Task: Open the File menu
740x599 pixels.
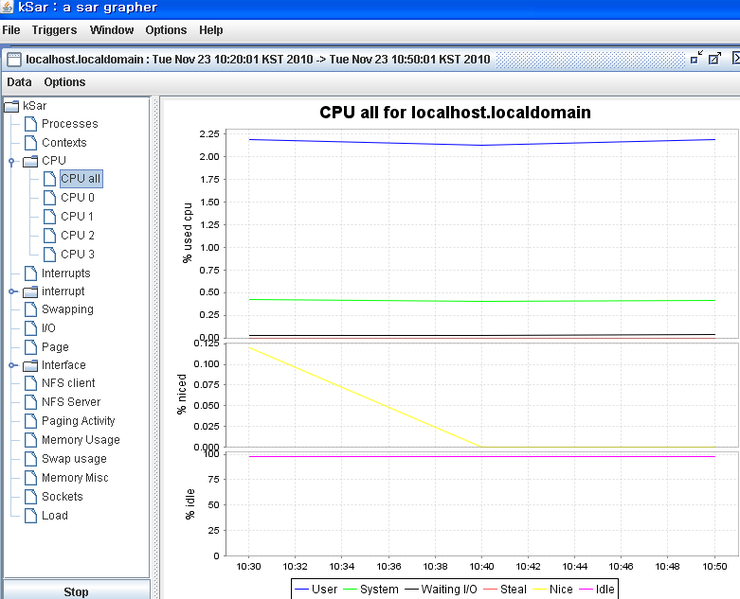Action: (x=11, y=30)
